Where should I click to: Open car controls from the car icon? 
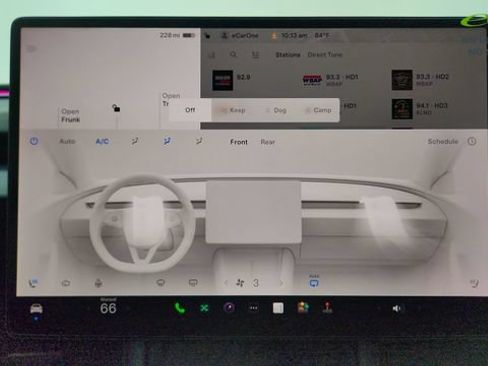click(x=36, y=309)
